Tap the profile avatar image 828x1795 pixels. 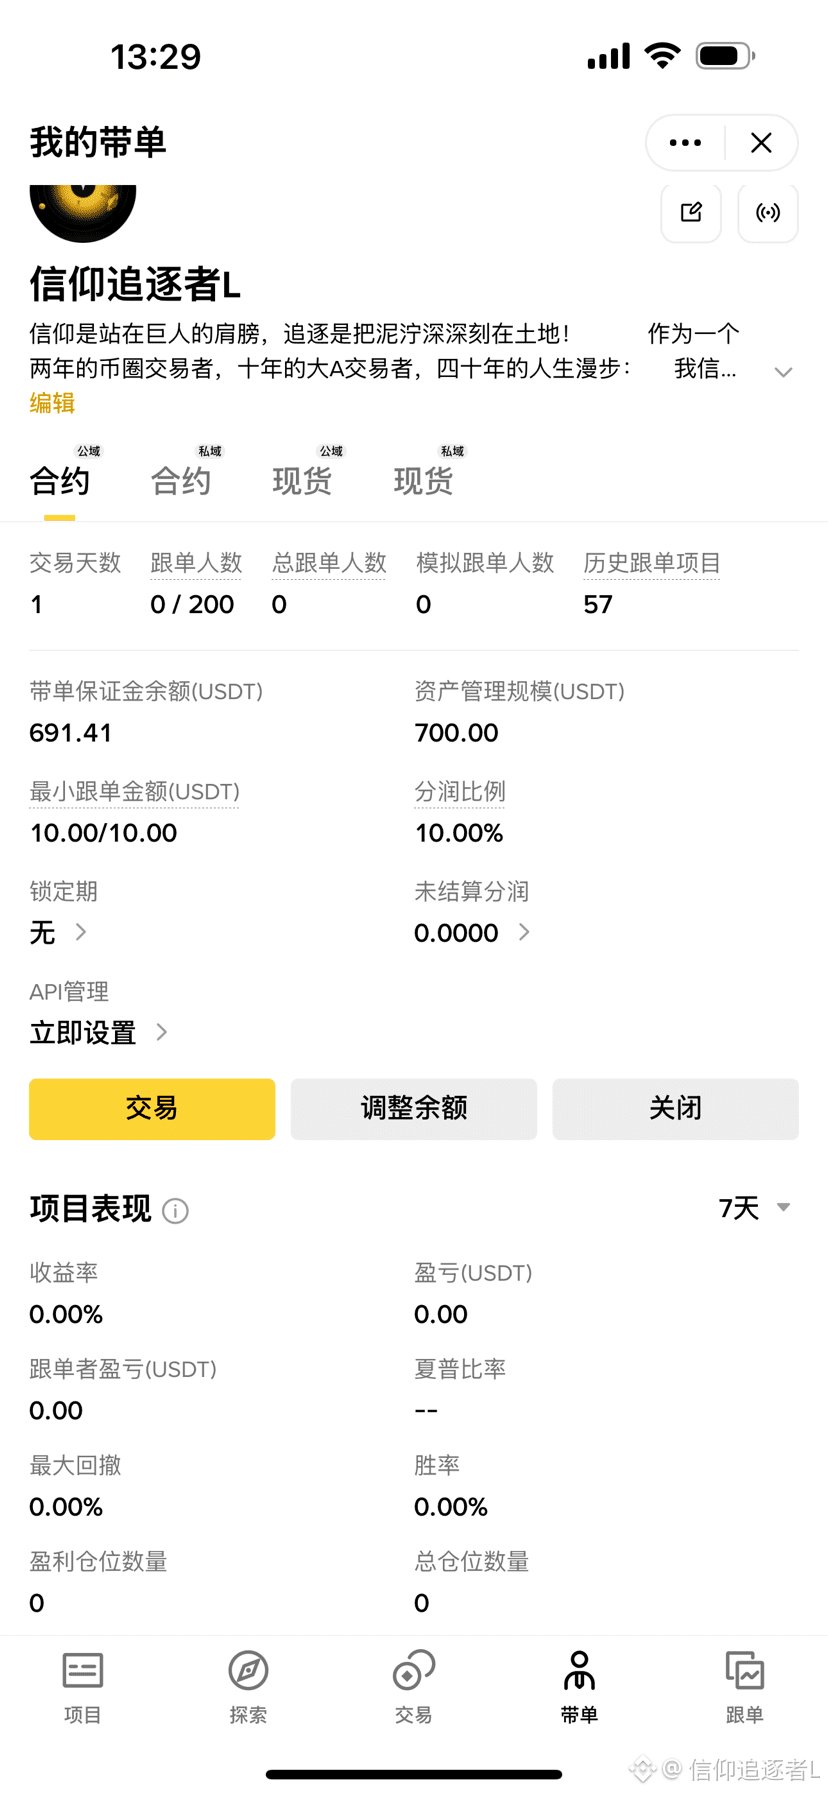click(x=83, y=212)
